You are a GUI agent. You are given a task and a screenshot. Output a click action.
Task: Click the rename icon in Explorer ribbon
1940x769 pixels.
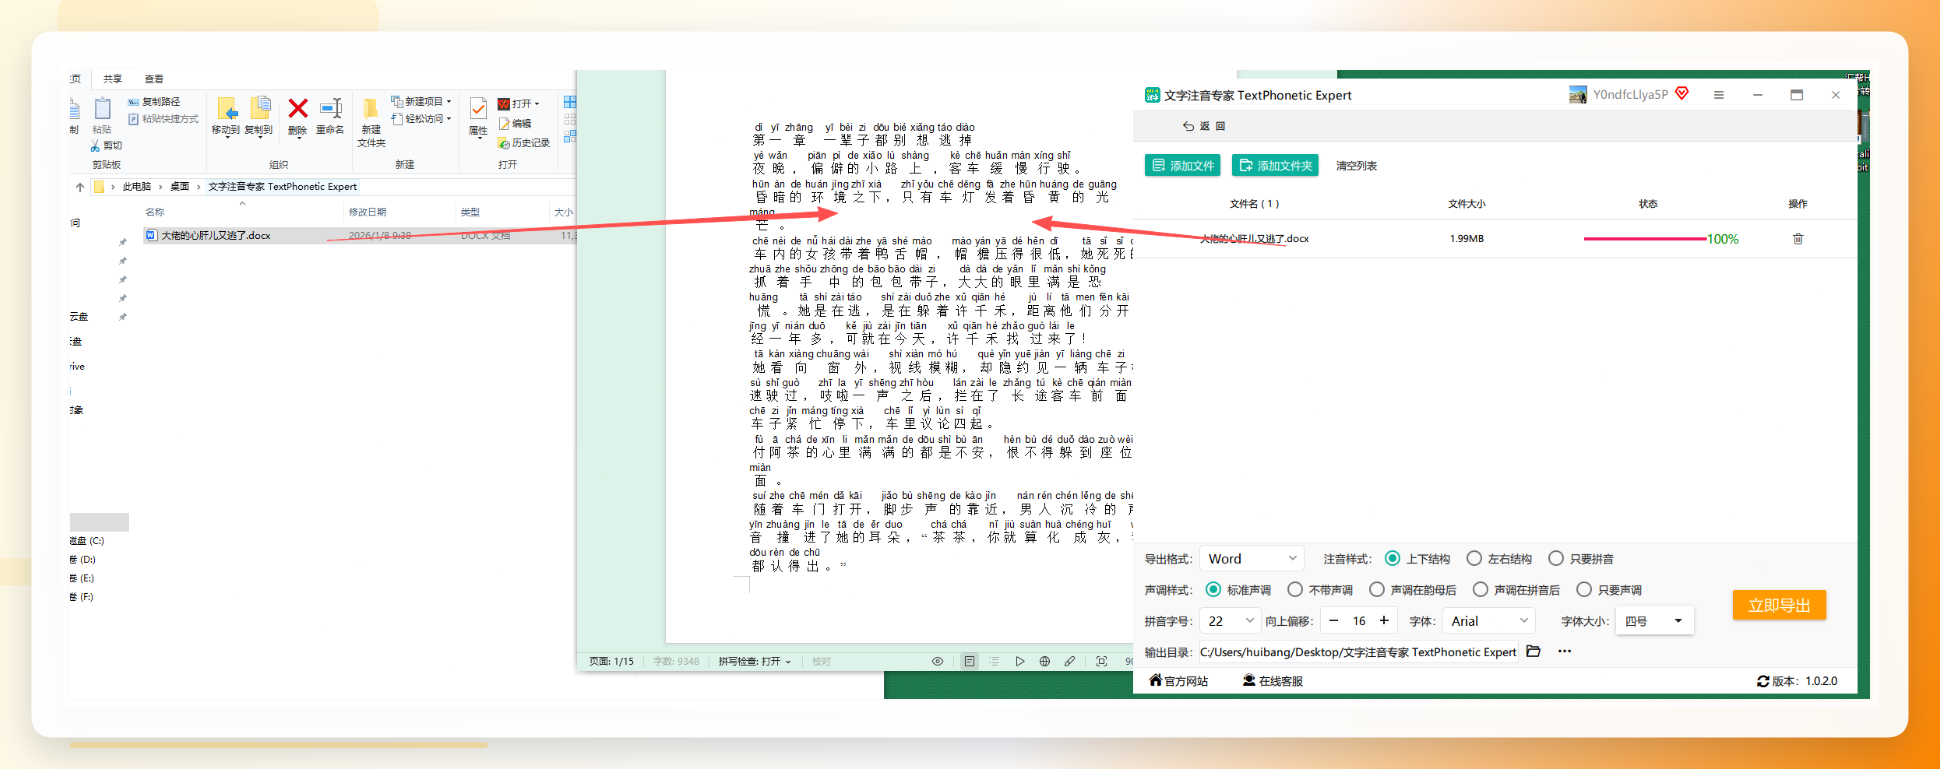pos(330,109)
